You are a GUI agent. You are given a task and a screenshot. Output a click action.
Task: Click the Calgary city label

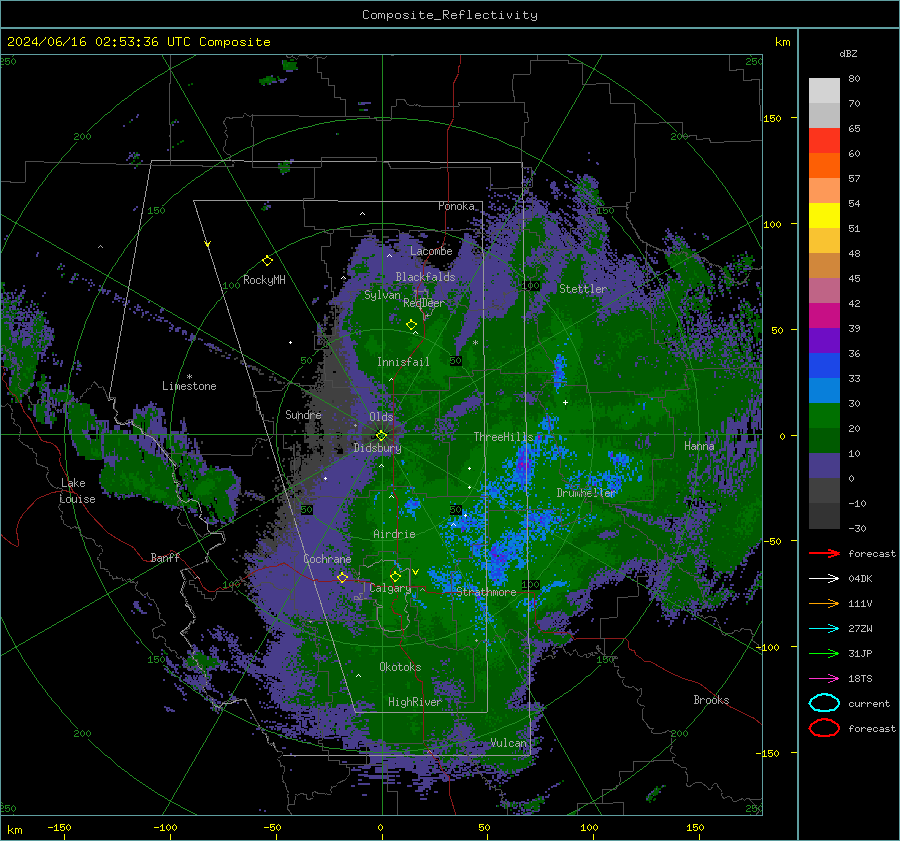(x=390, y=589)
